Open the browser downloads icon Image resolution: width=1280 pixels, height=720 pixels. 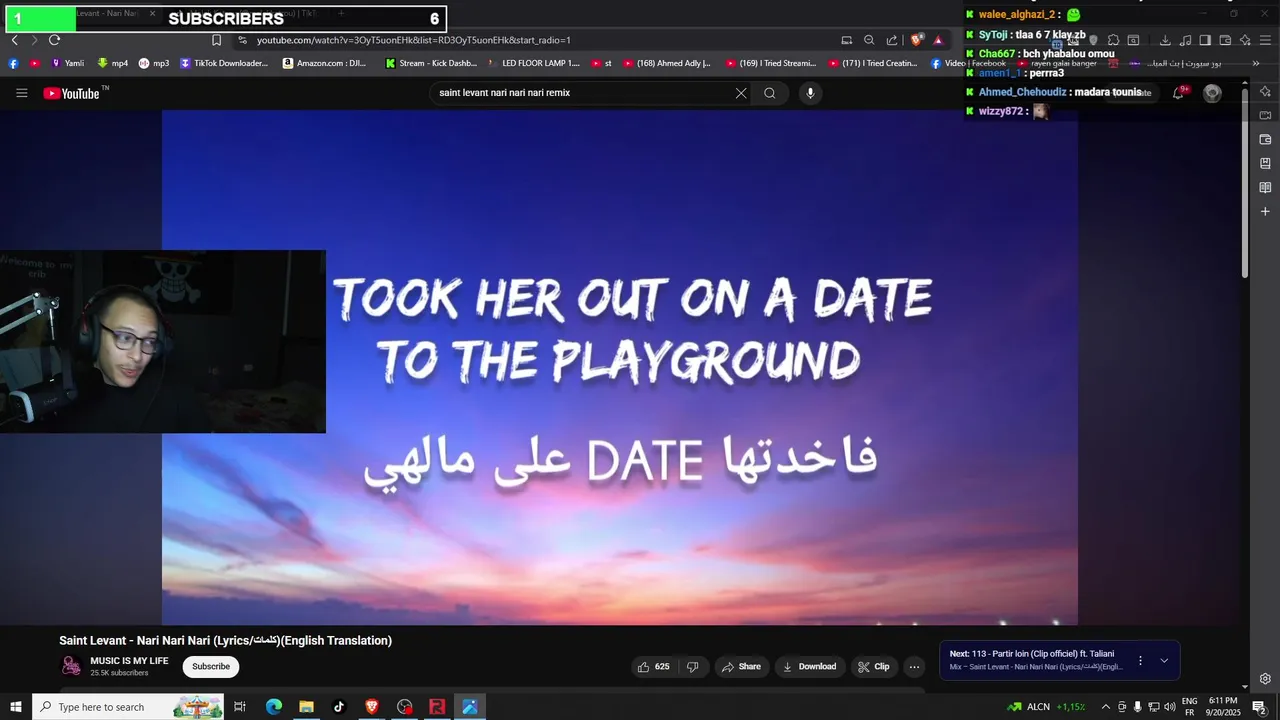coord(1165,40)
